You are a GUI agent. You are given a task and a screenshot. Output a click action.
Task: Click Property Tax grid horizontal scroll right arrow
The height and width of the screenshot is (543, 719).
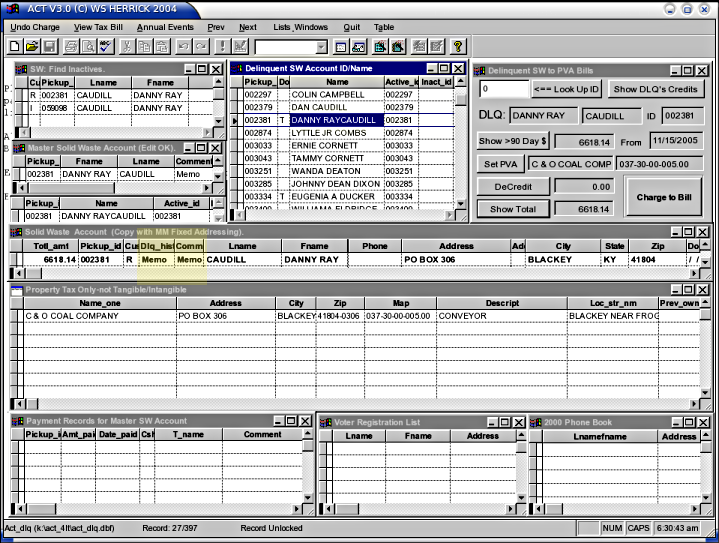[695, 404]
